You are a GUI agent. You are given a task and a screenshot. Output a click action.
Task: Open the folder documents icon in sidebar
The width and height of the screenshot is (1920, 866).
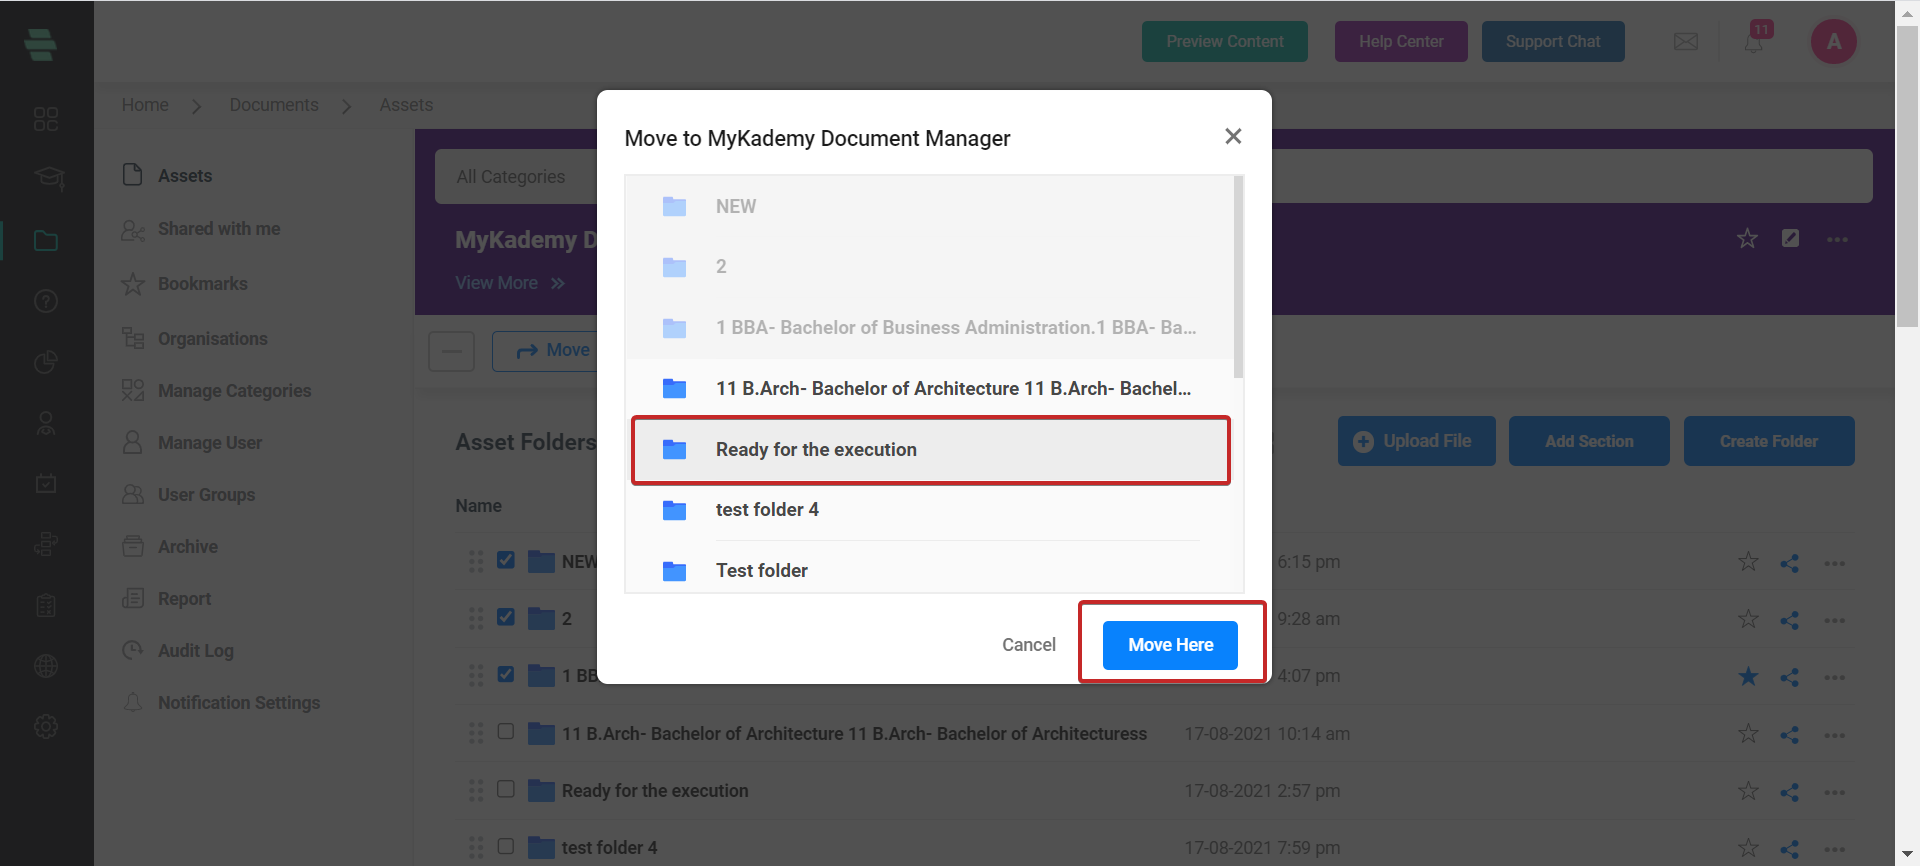coord(46,241)
